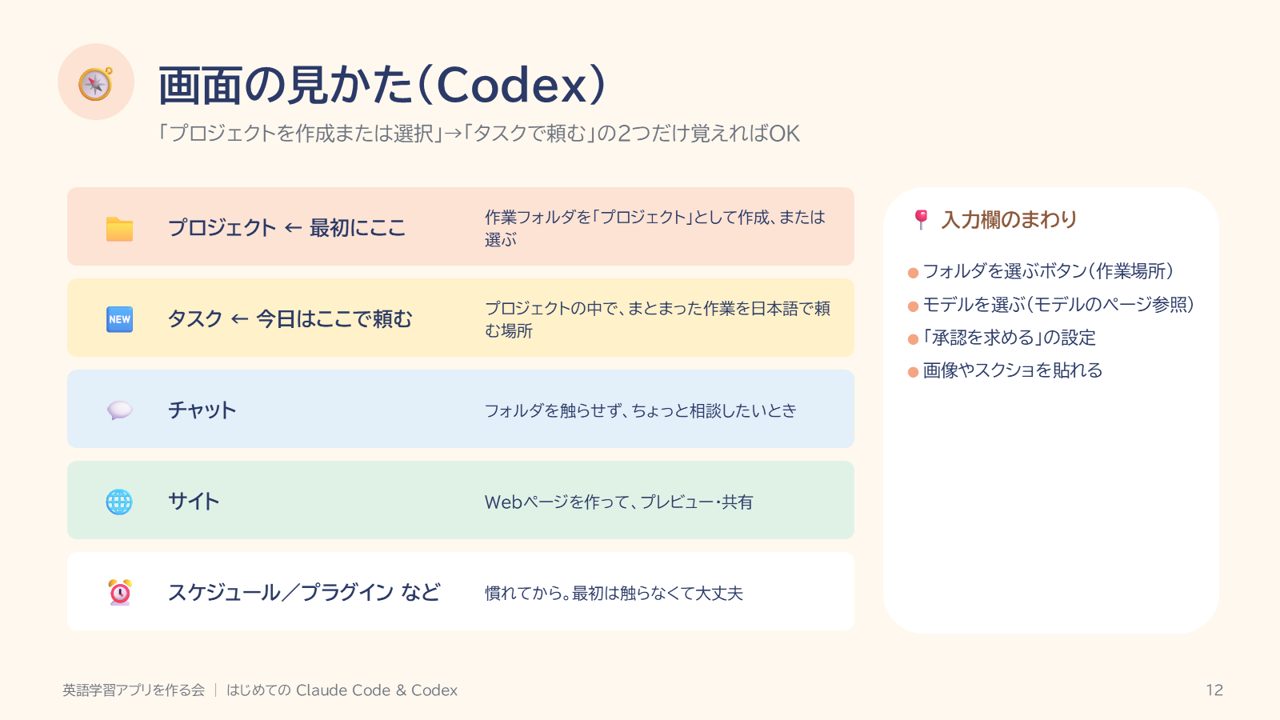This screenshot has height=720, width=1280.
Task: Click the bullet 画像やスクショを貼れる
Action: pyautogui.click(x=1012, y=370)
